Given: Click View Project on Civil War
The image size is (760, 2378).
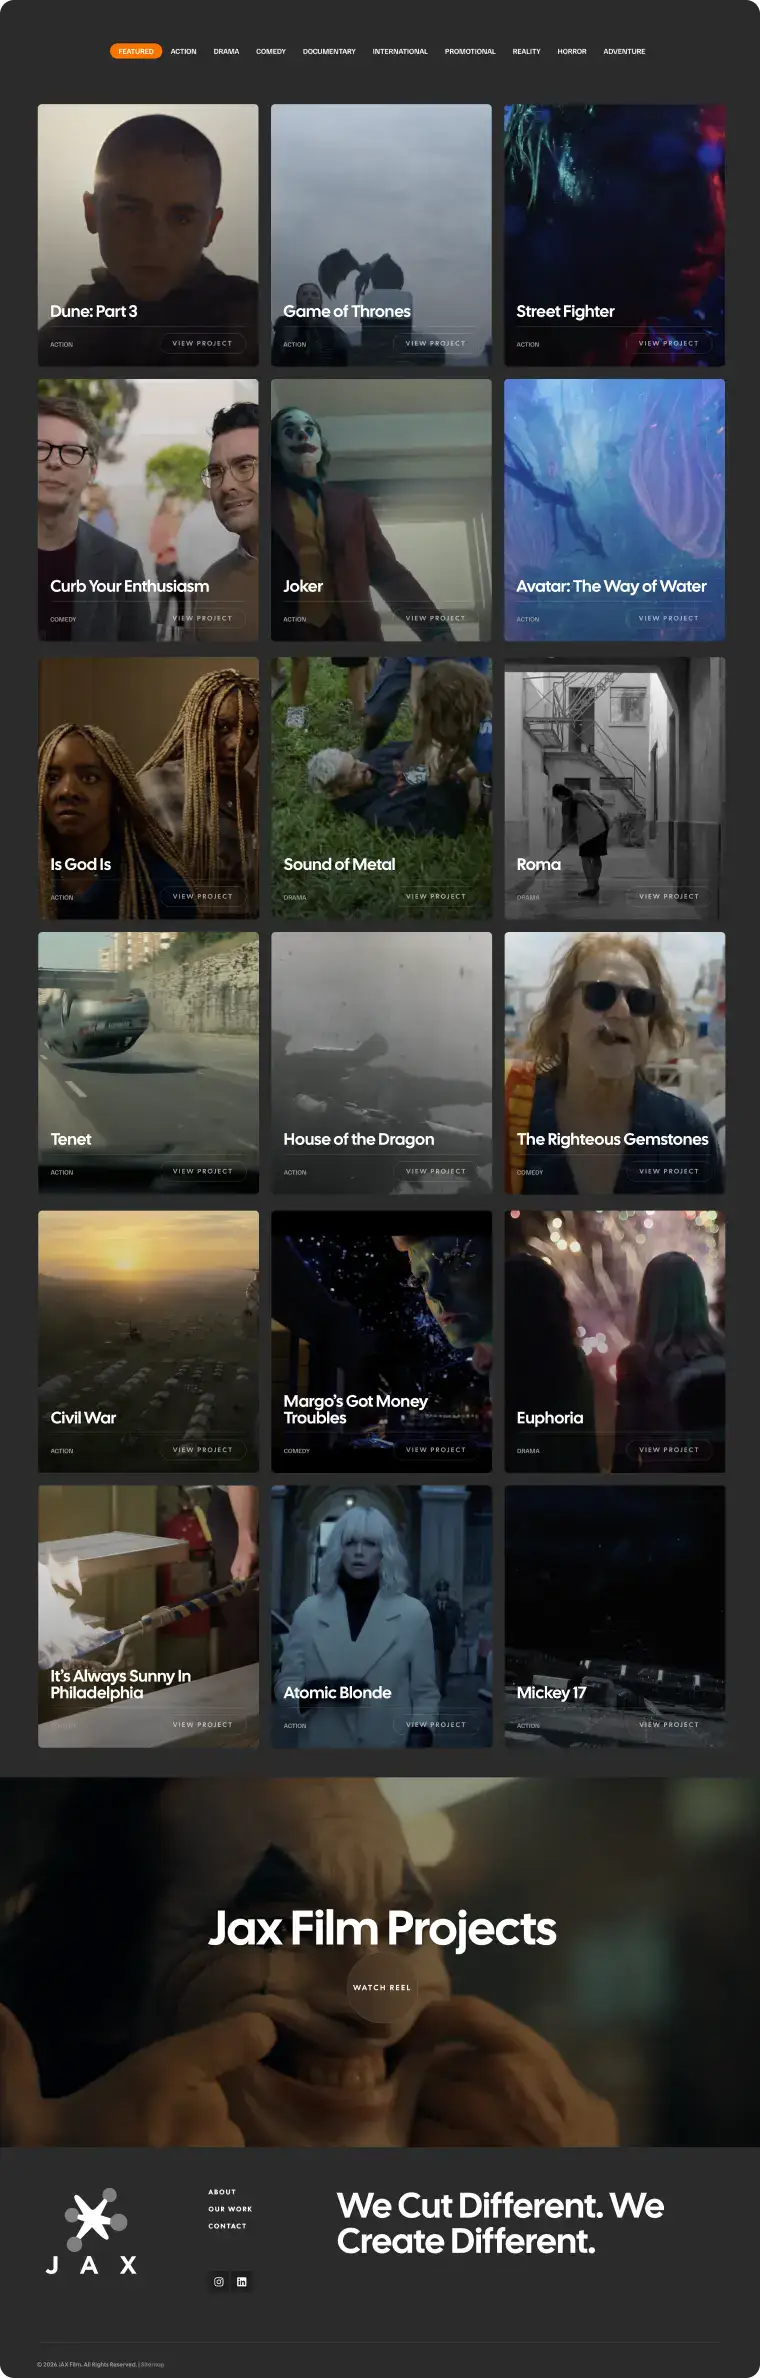Looking at the screenshot, I should click(x=202, y=1449).
